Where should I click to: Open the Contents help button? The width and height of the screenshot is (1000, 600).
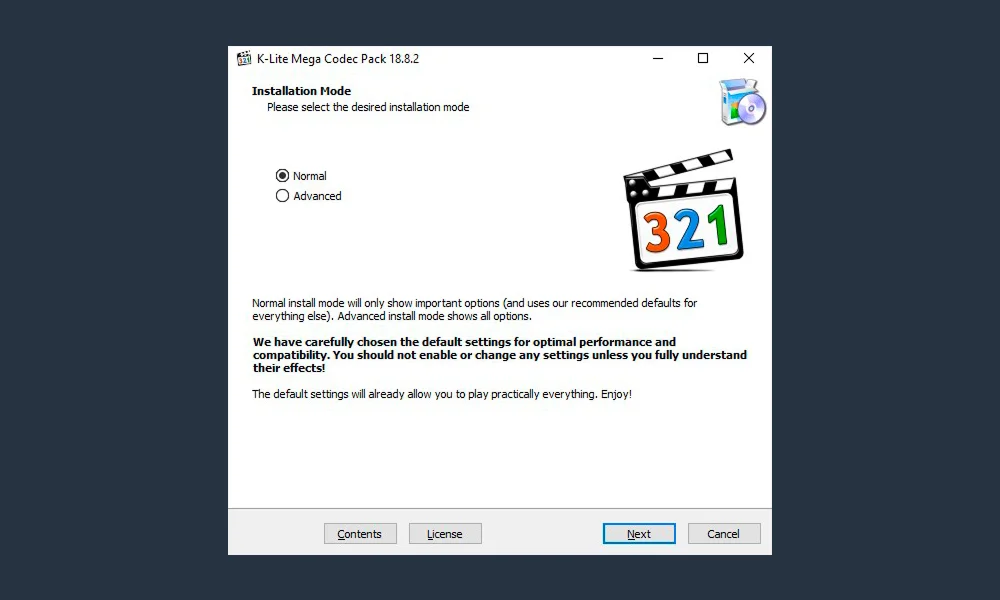tap(360, 534)
